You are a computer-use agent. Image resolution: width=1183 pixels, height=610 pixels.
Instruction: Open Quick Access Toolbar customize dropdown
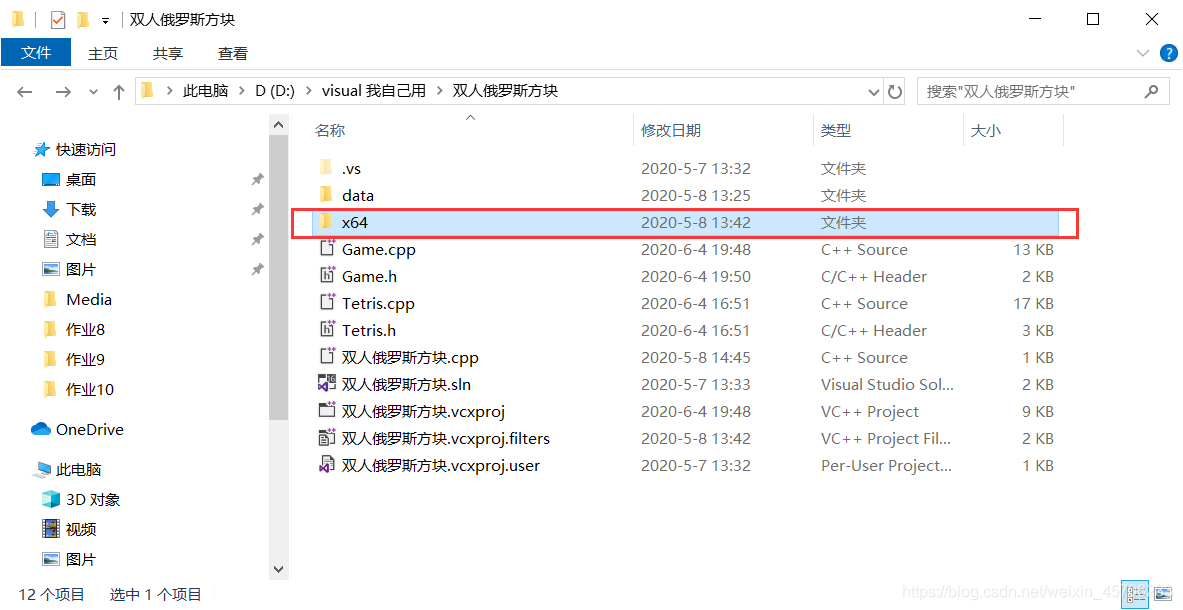pos(106,20)
